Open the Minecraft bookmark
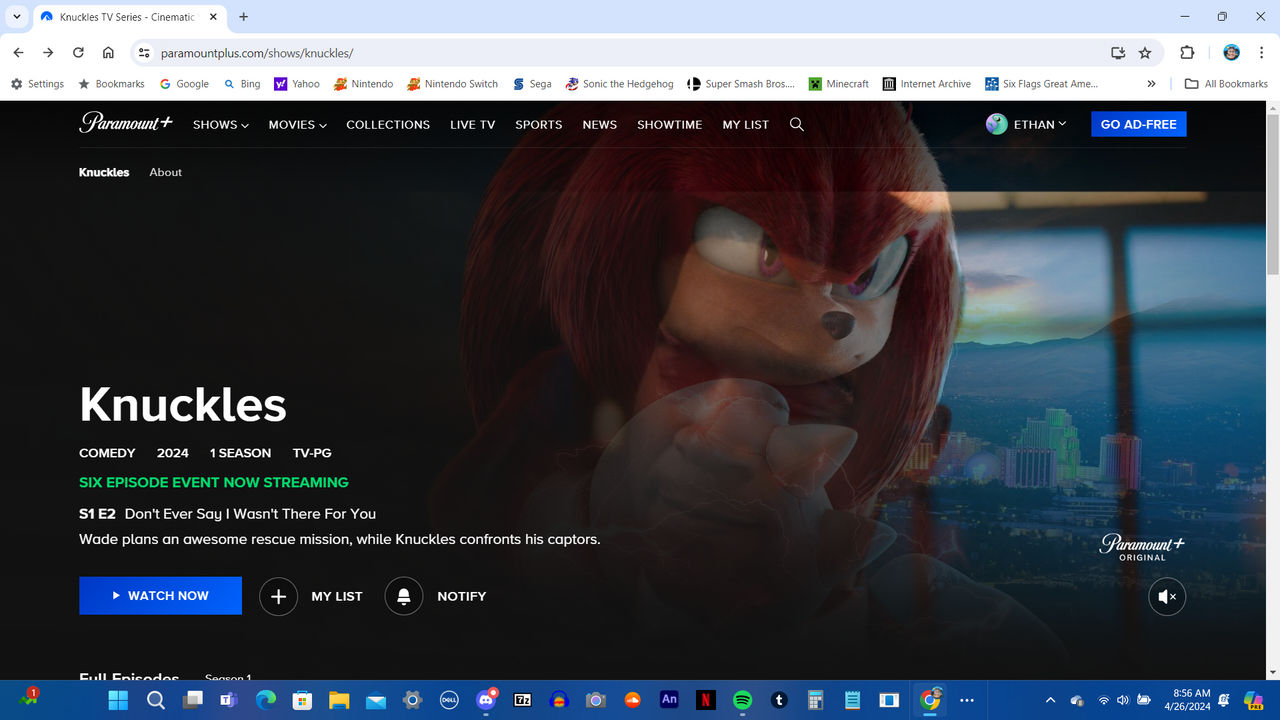This screenshot has width=1280, height=720. [839, 84]
